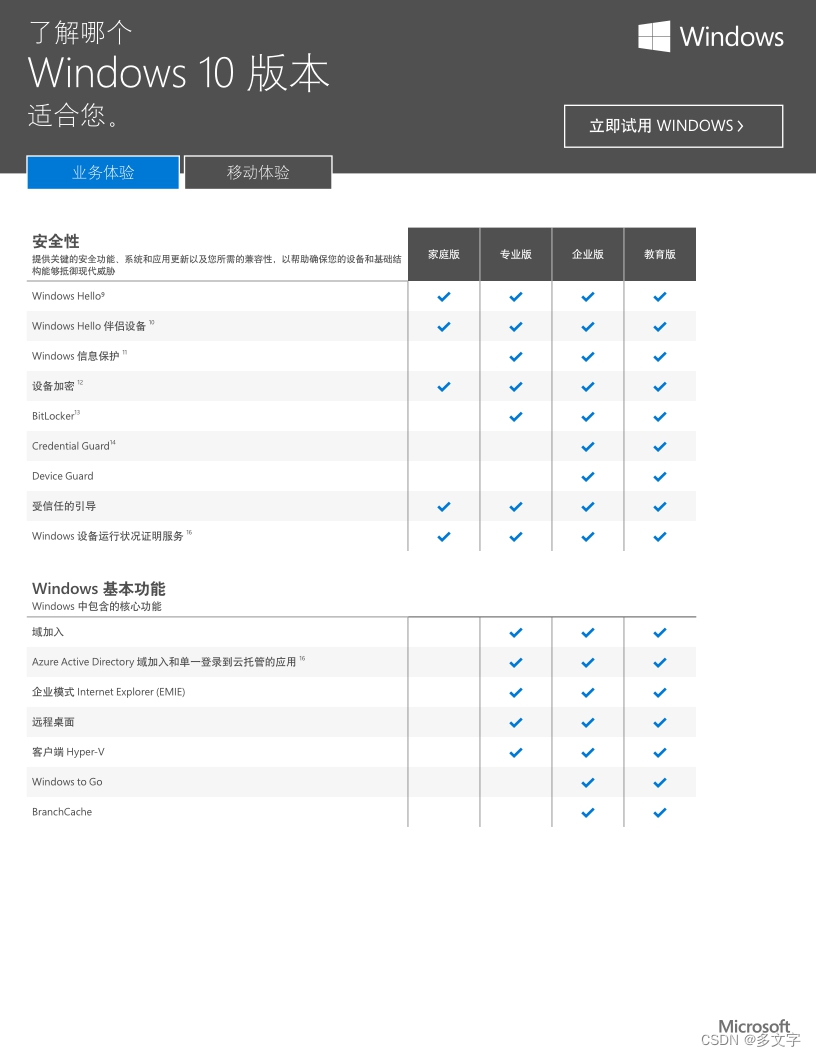Click 客户端 Hyper-V checkmark under 专业版
The image size is (816, 1056).
pyautogui.click(x=516, y=752)
